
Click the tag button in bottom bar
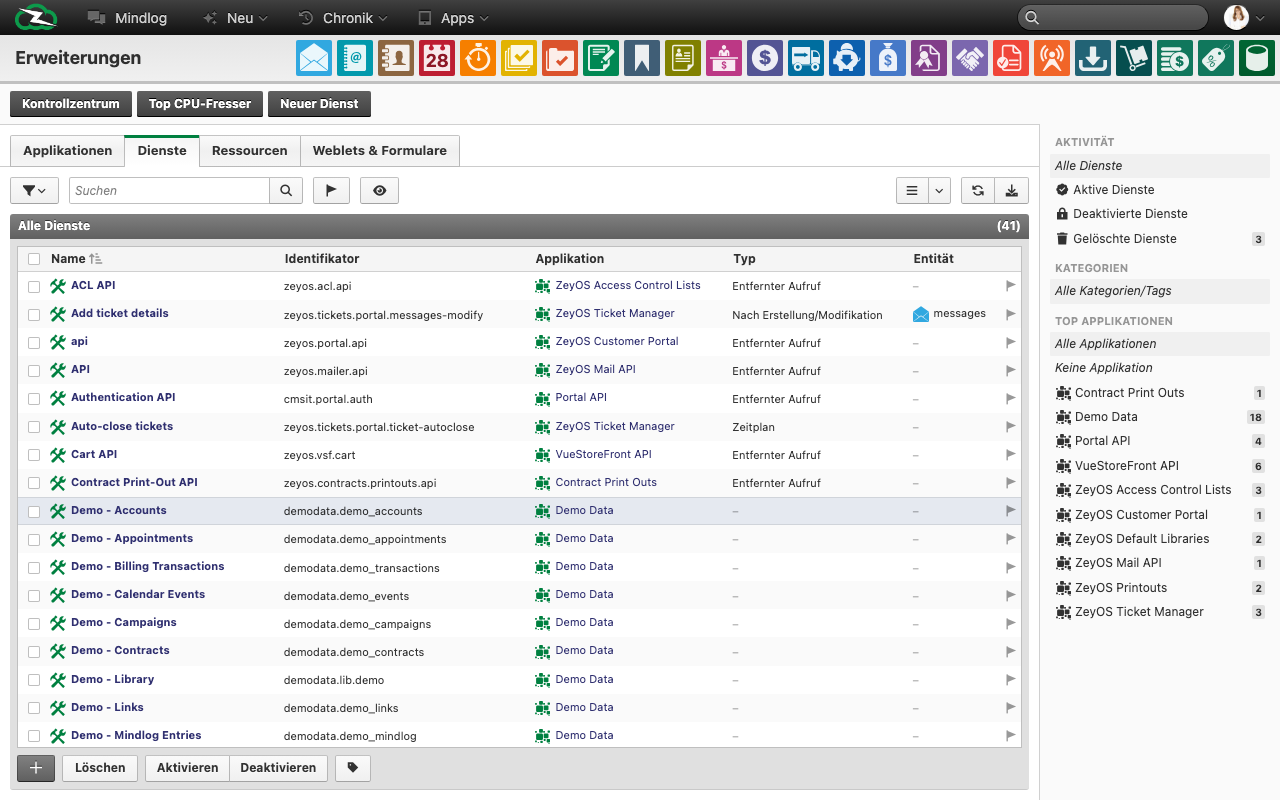click(x=353, y=768)
